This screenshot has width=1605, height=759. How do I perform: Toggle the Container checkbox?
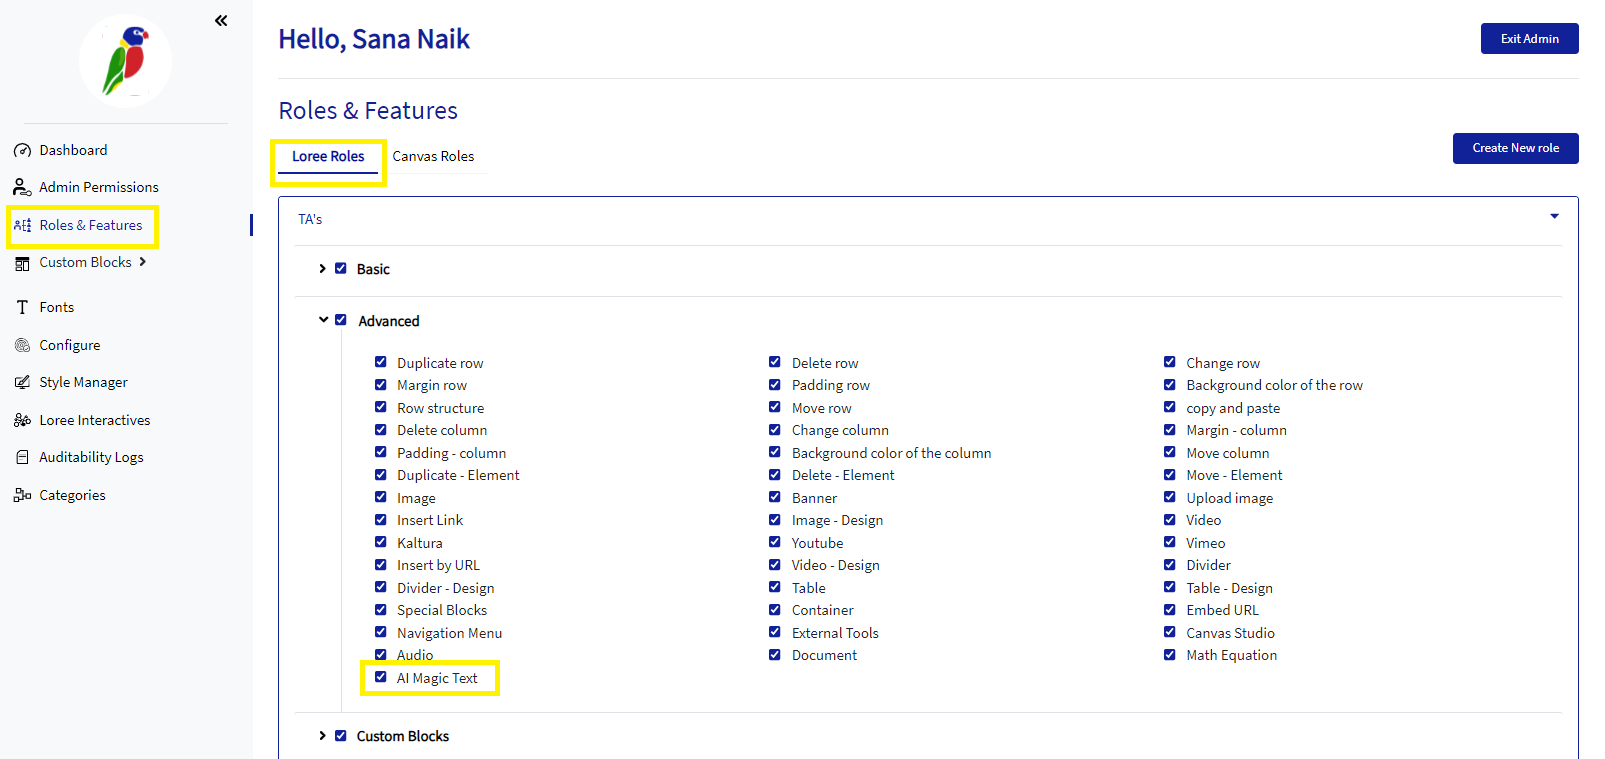tap(775, 610)
